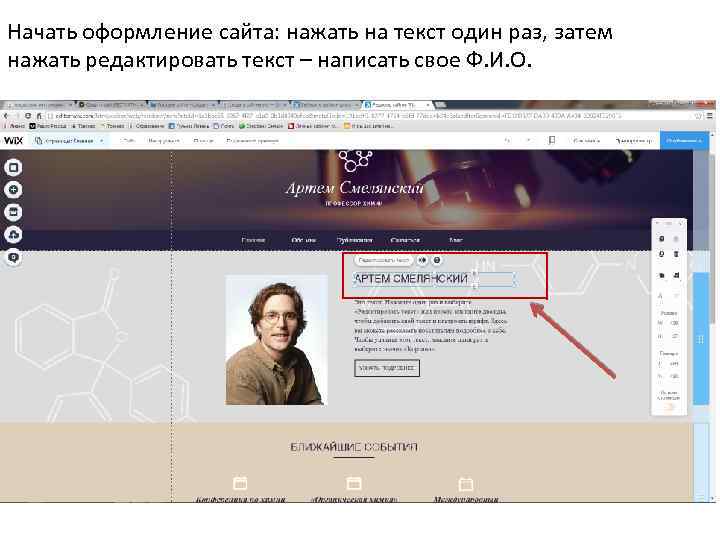720x540 pixels.
Task: Select the БЛИЖАЙШИЕ СОБЫТИЯ section heading
Action: 354,447
